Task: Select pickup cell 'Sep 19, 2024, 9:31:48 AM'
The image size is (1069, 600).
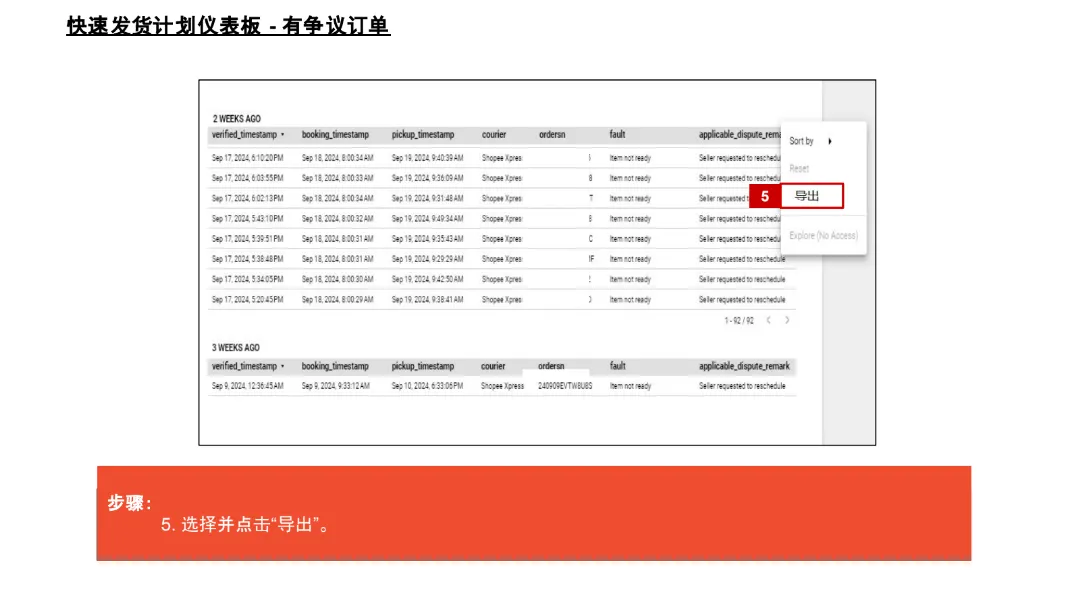Action: click(x=427, y=199)
